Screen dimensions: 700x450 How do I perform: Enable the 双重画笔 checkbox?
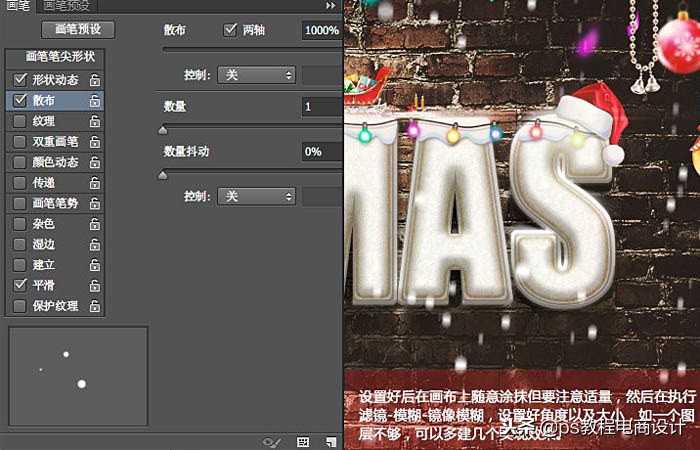point(20,142)
